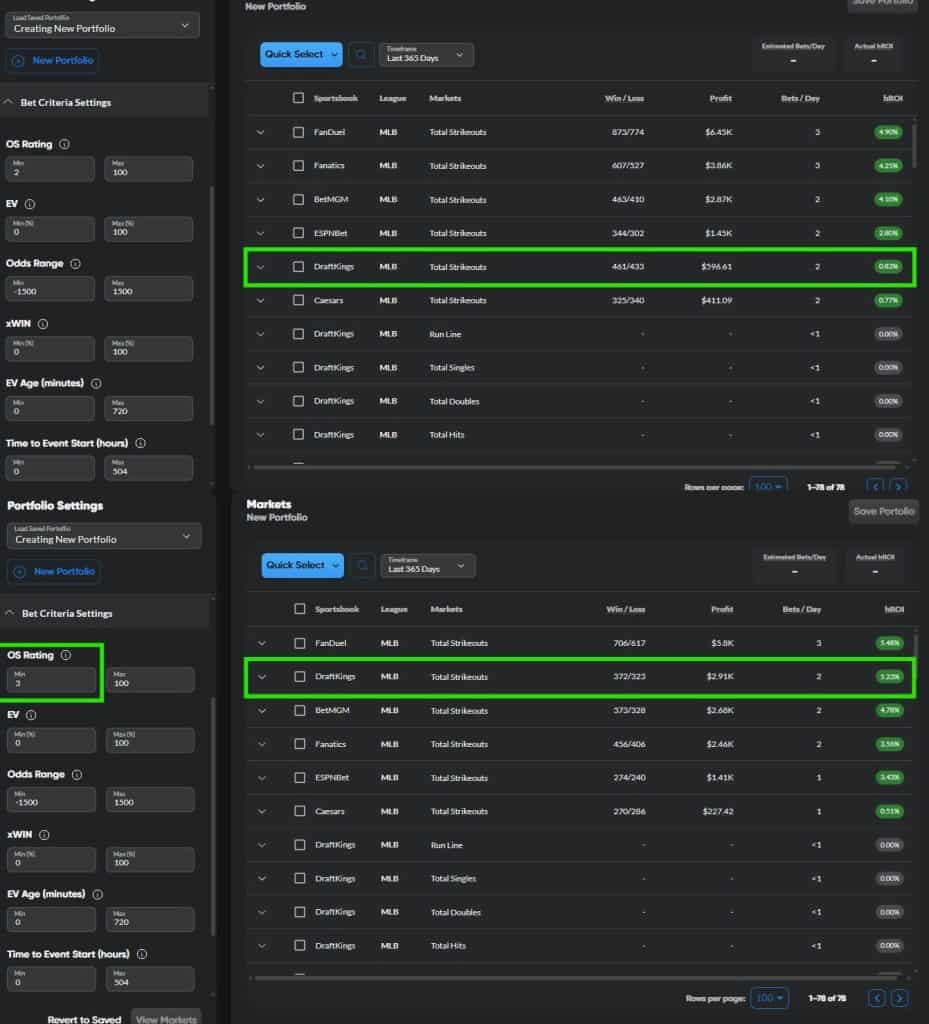Click the horizontal scrollbar beneath the lower Markets table

pyautogui.click(x=560, y=978)
